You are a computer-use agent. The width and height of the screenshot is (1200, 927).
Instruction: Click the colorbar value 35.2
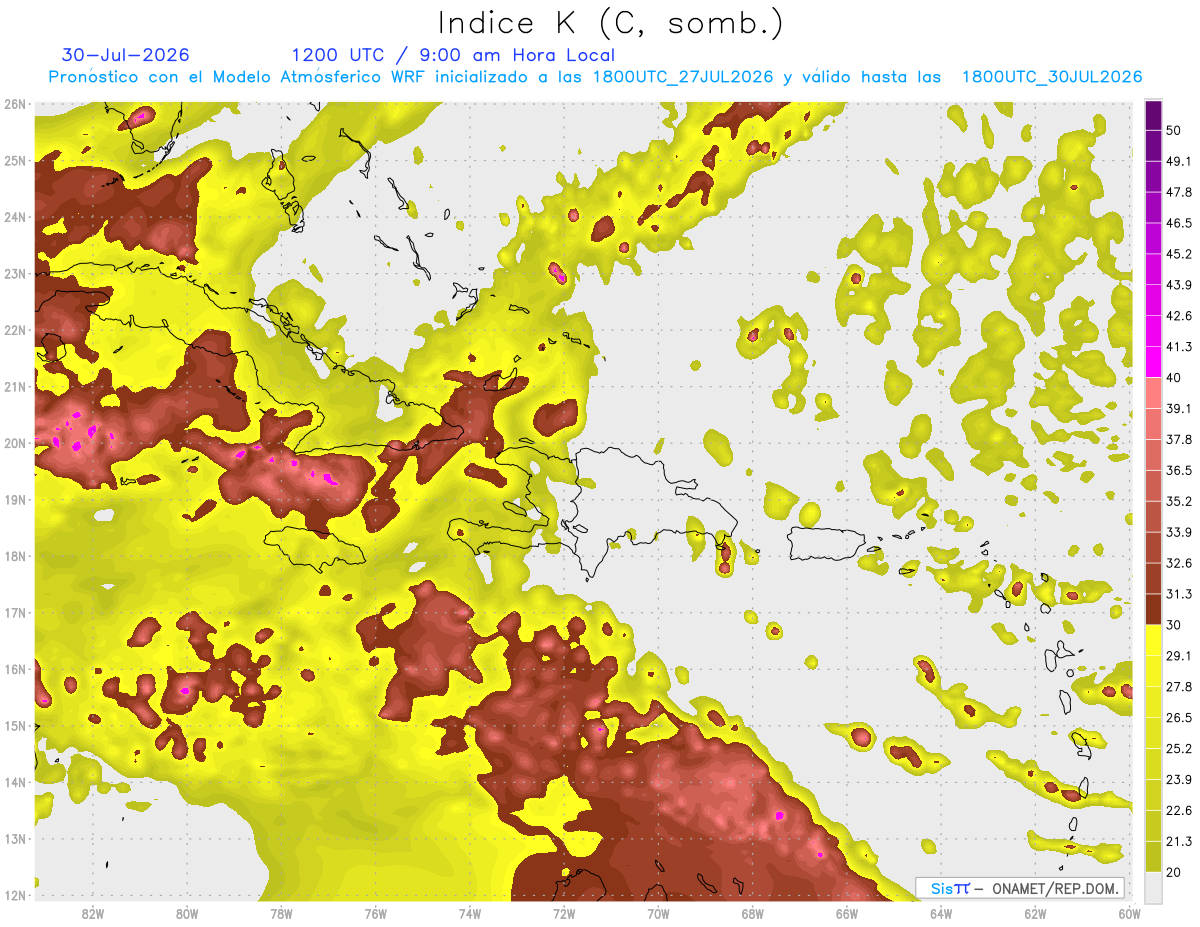[x=1179, y=501]
